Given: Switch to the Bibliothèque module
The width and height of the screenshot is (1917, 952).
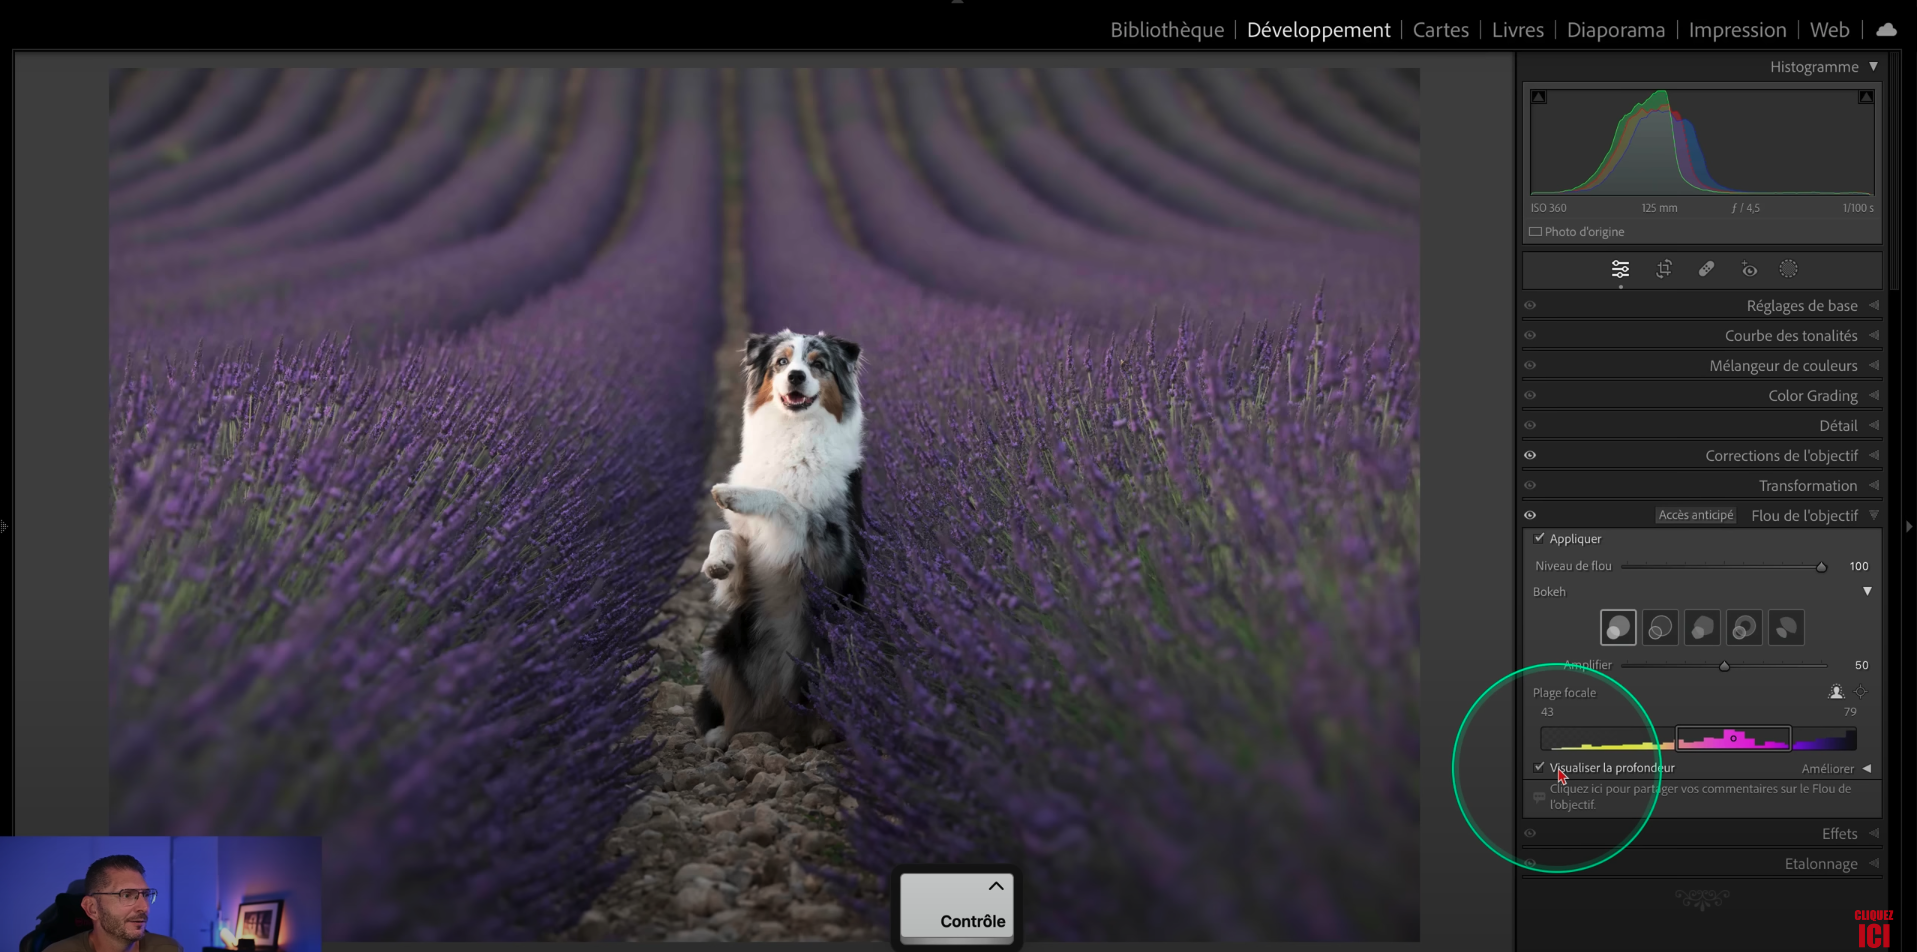Looking at the screenshot, I should 1166,30.
